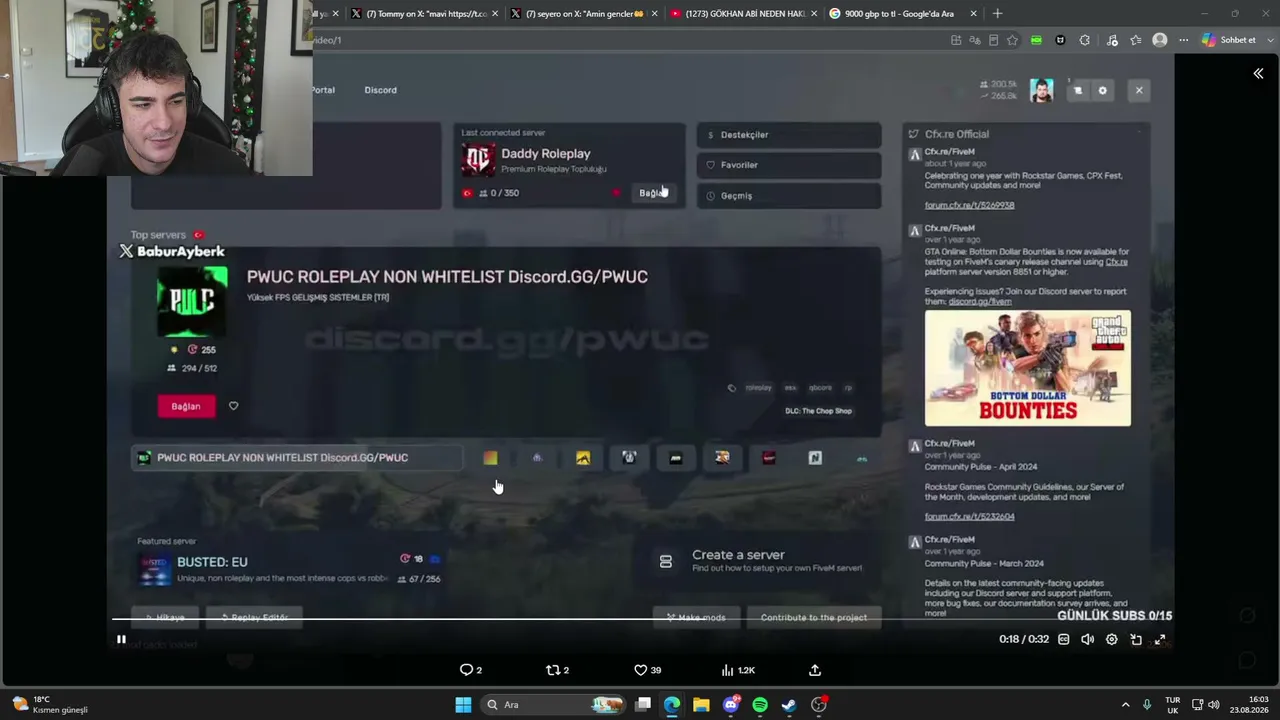The image size is (1280, 720).
Task: Close the '9000 gbp to tl' tab
Action: pyautogui.click(x=973, y=14)
